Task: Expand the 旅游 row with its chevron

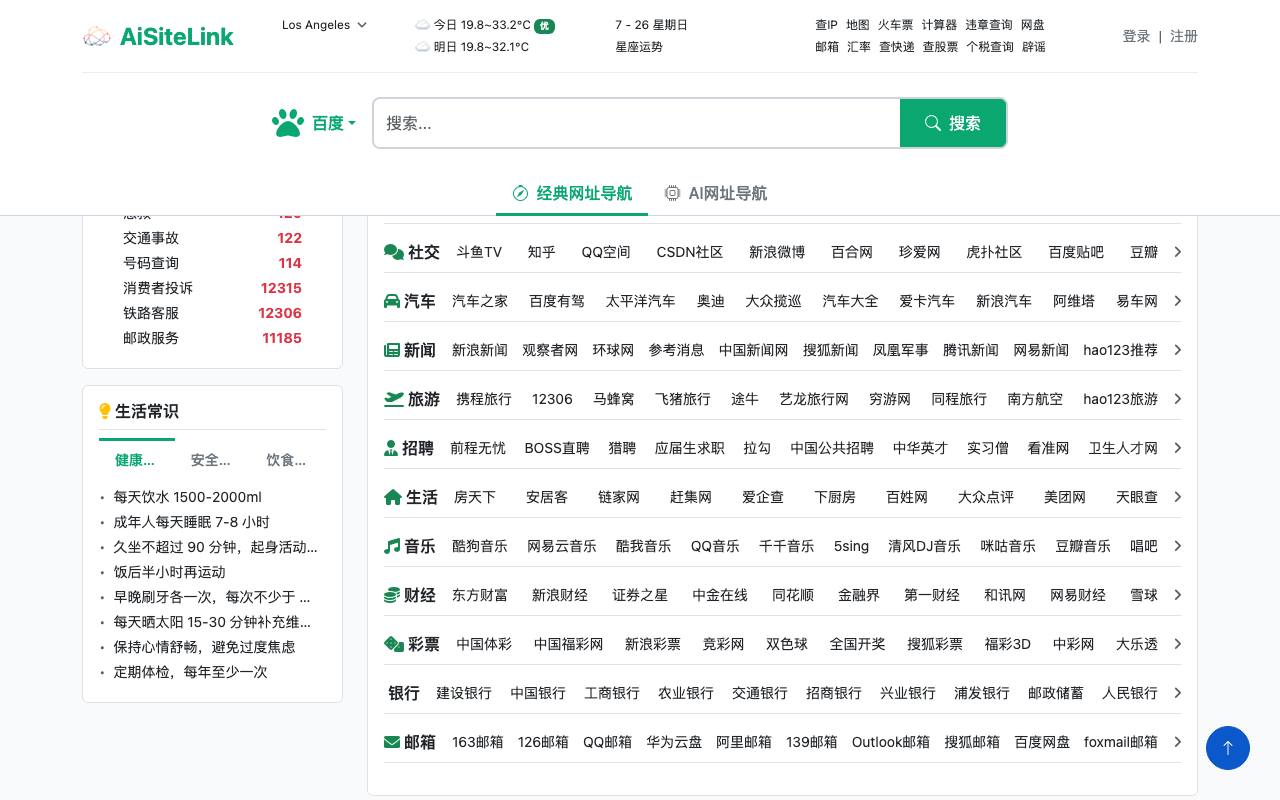Action: [x=1178, y=399]
